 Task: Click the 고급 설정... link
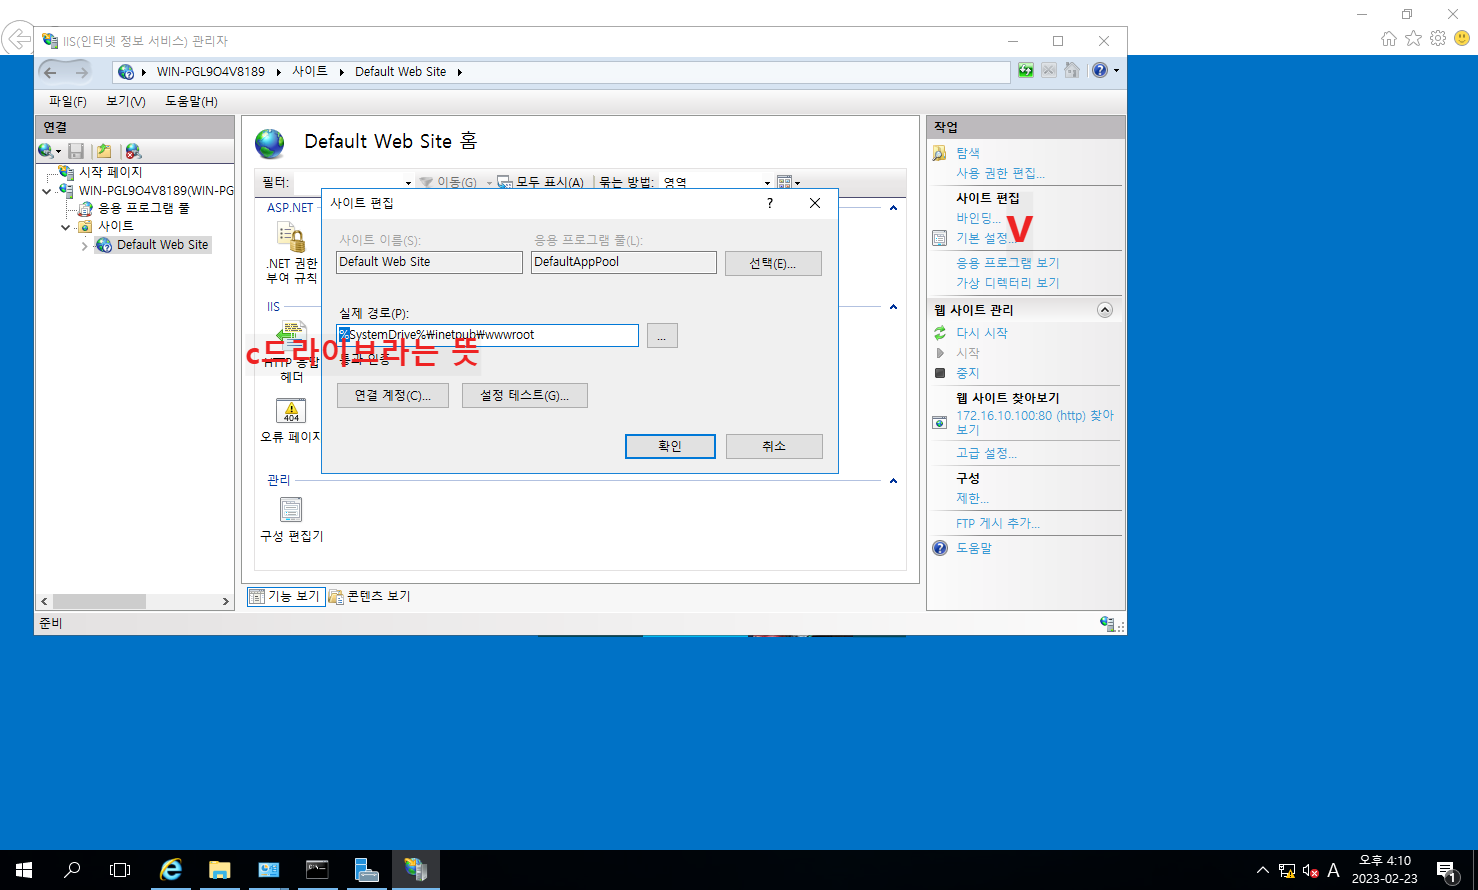pos(986,453)
